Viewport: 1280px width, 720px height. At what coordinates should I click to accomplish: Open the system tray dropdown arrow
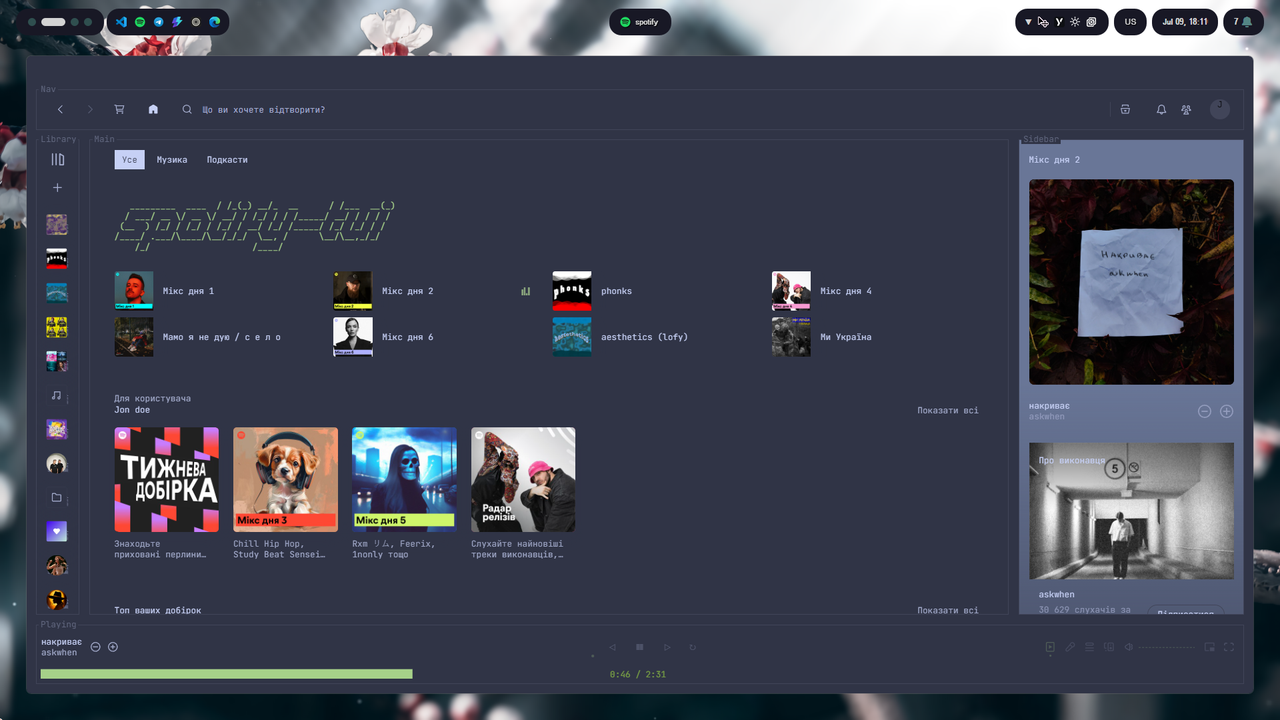pos(1028,22)
